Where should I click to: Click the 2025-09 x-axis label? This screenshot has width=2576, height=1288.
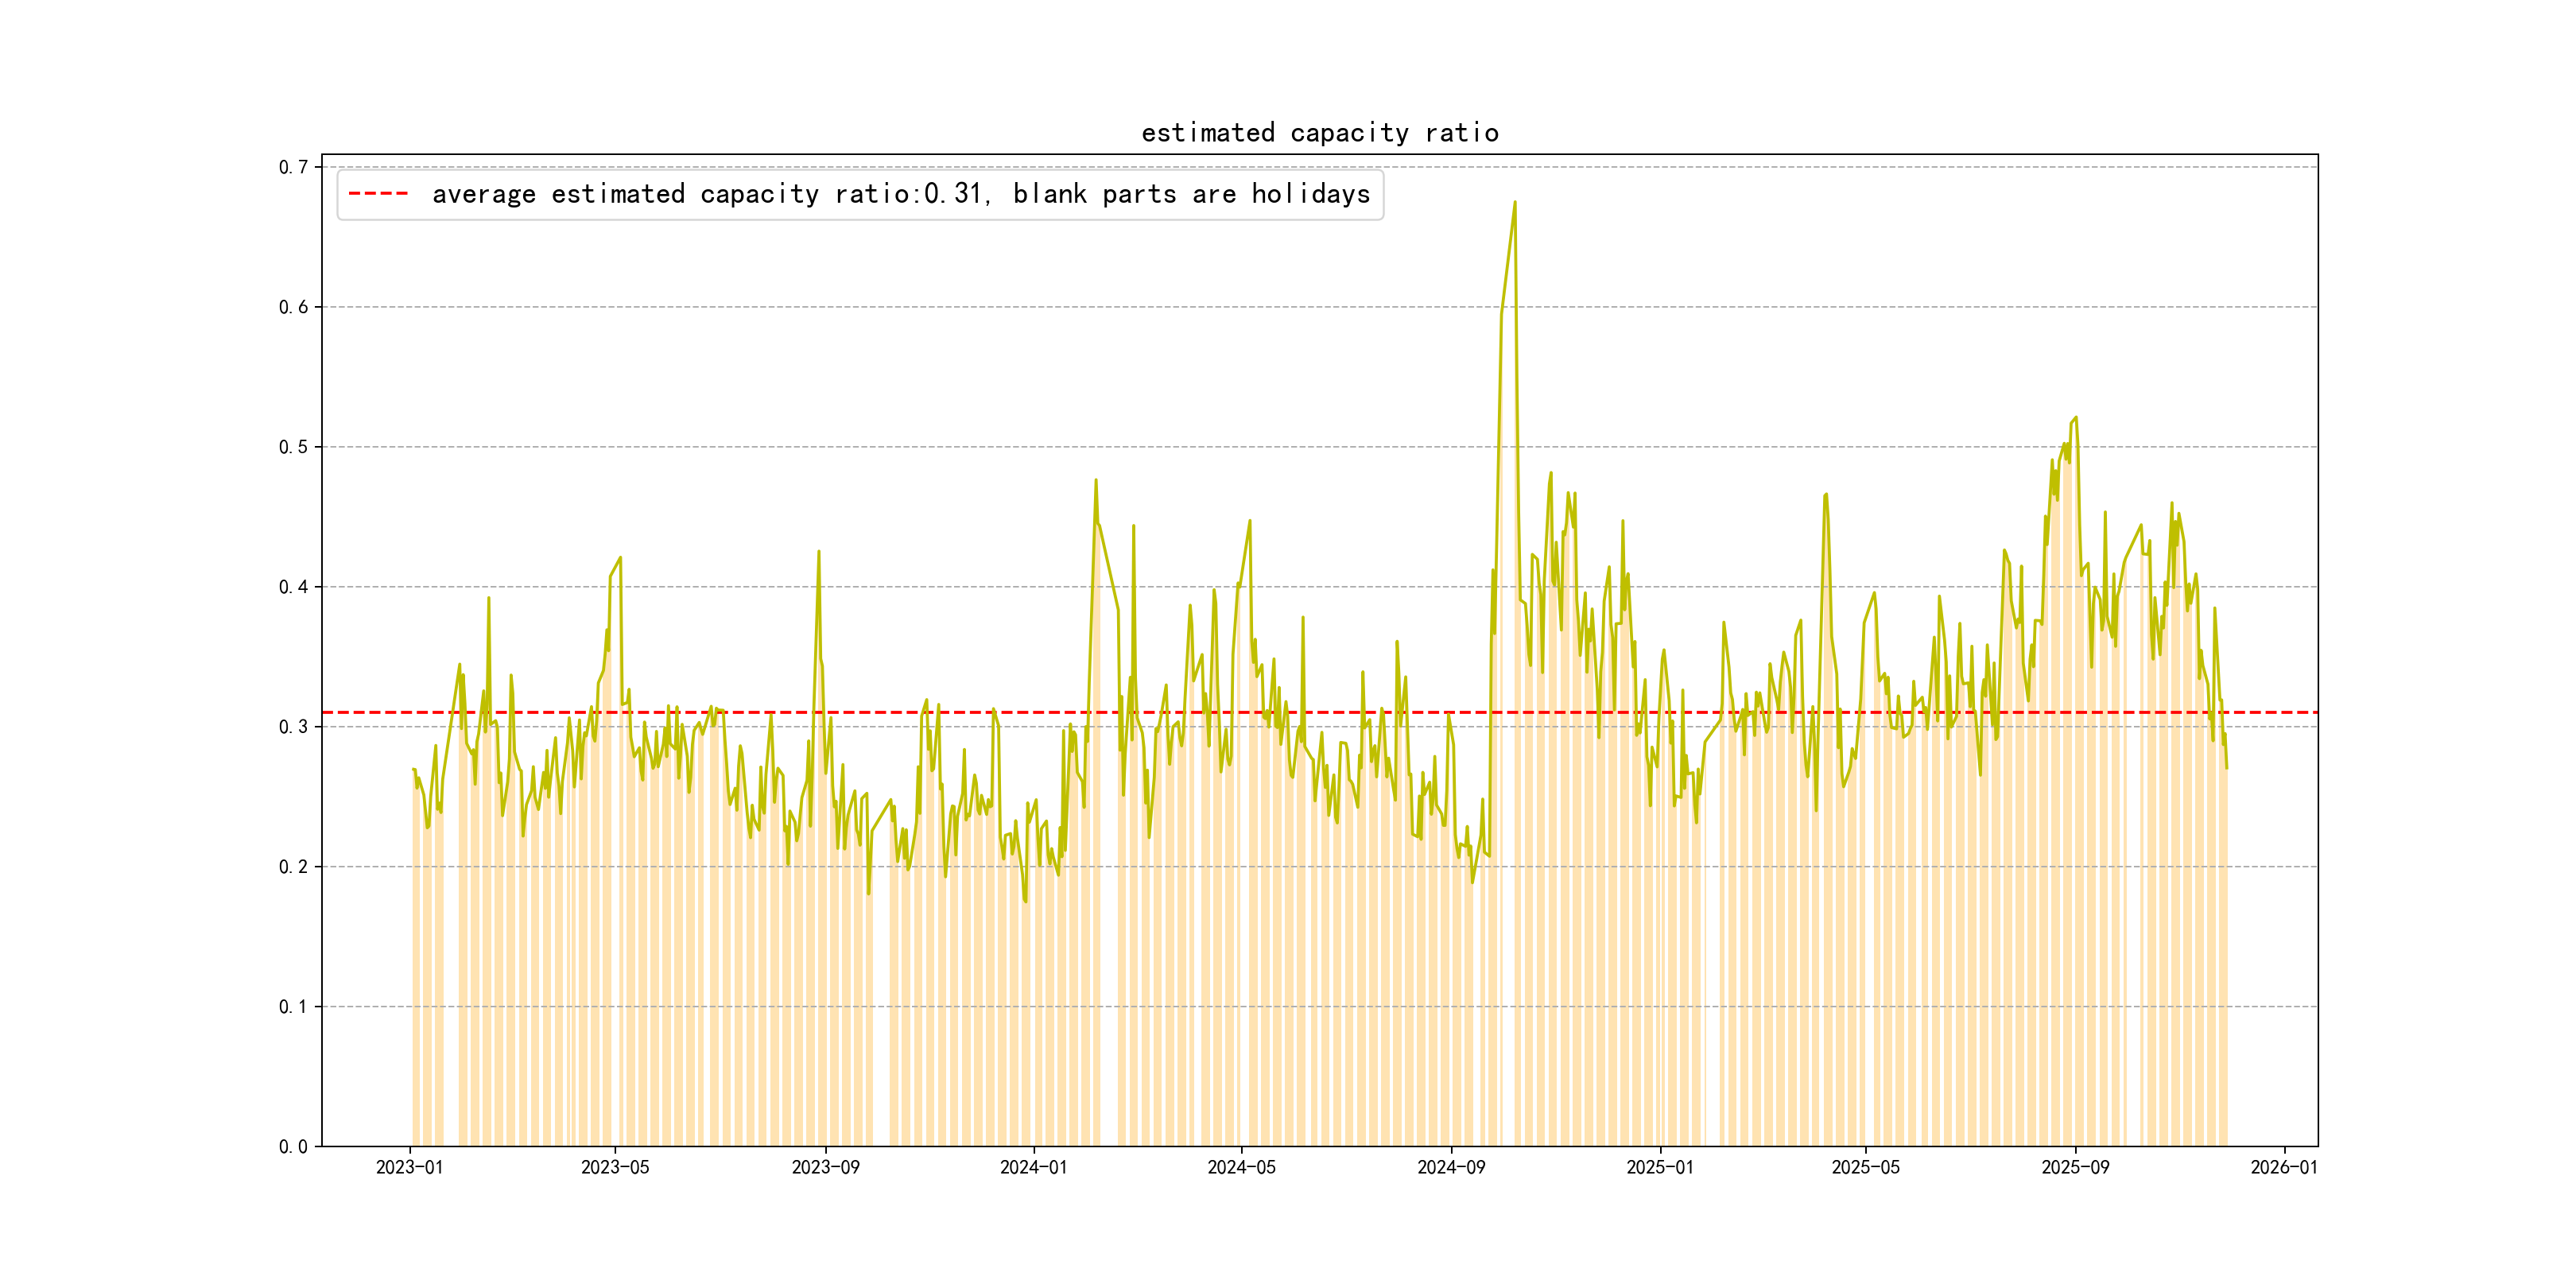tap(2075, 1167)
